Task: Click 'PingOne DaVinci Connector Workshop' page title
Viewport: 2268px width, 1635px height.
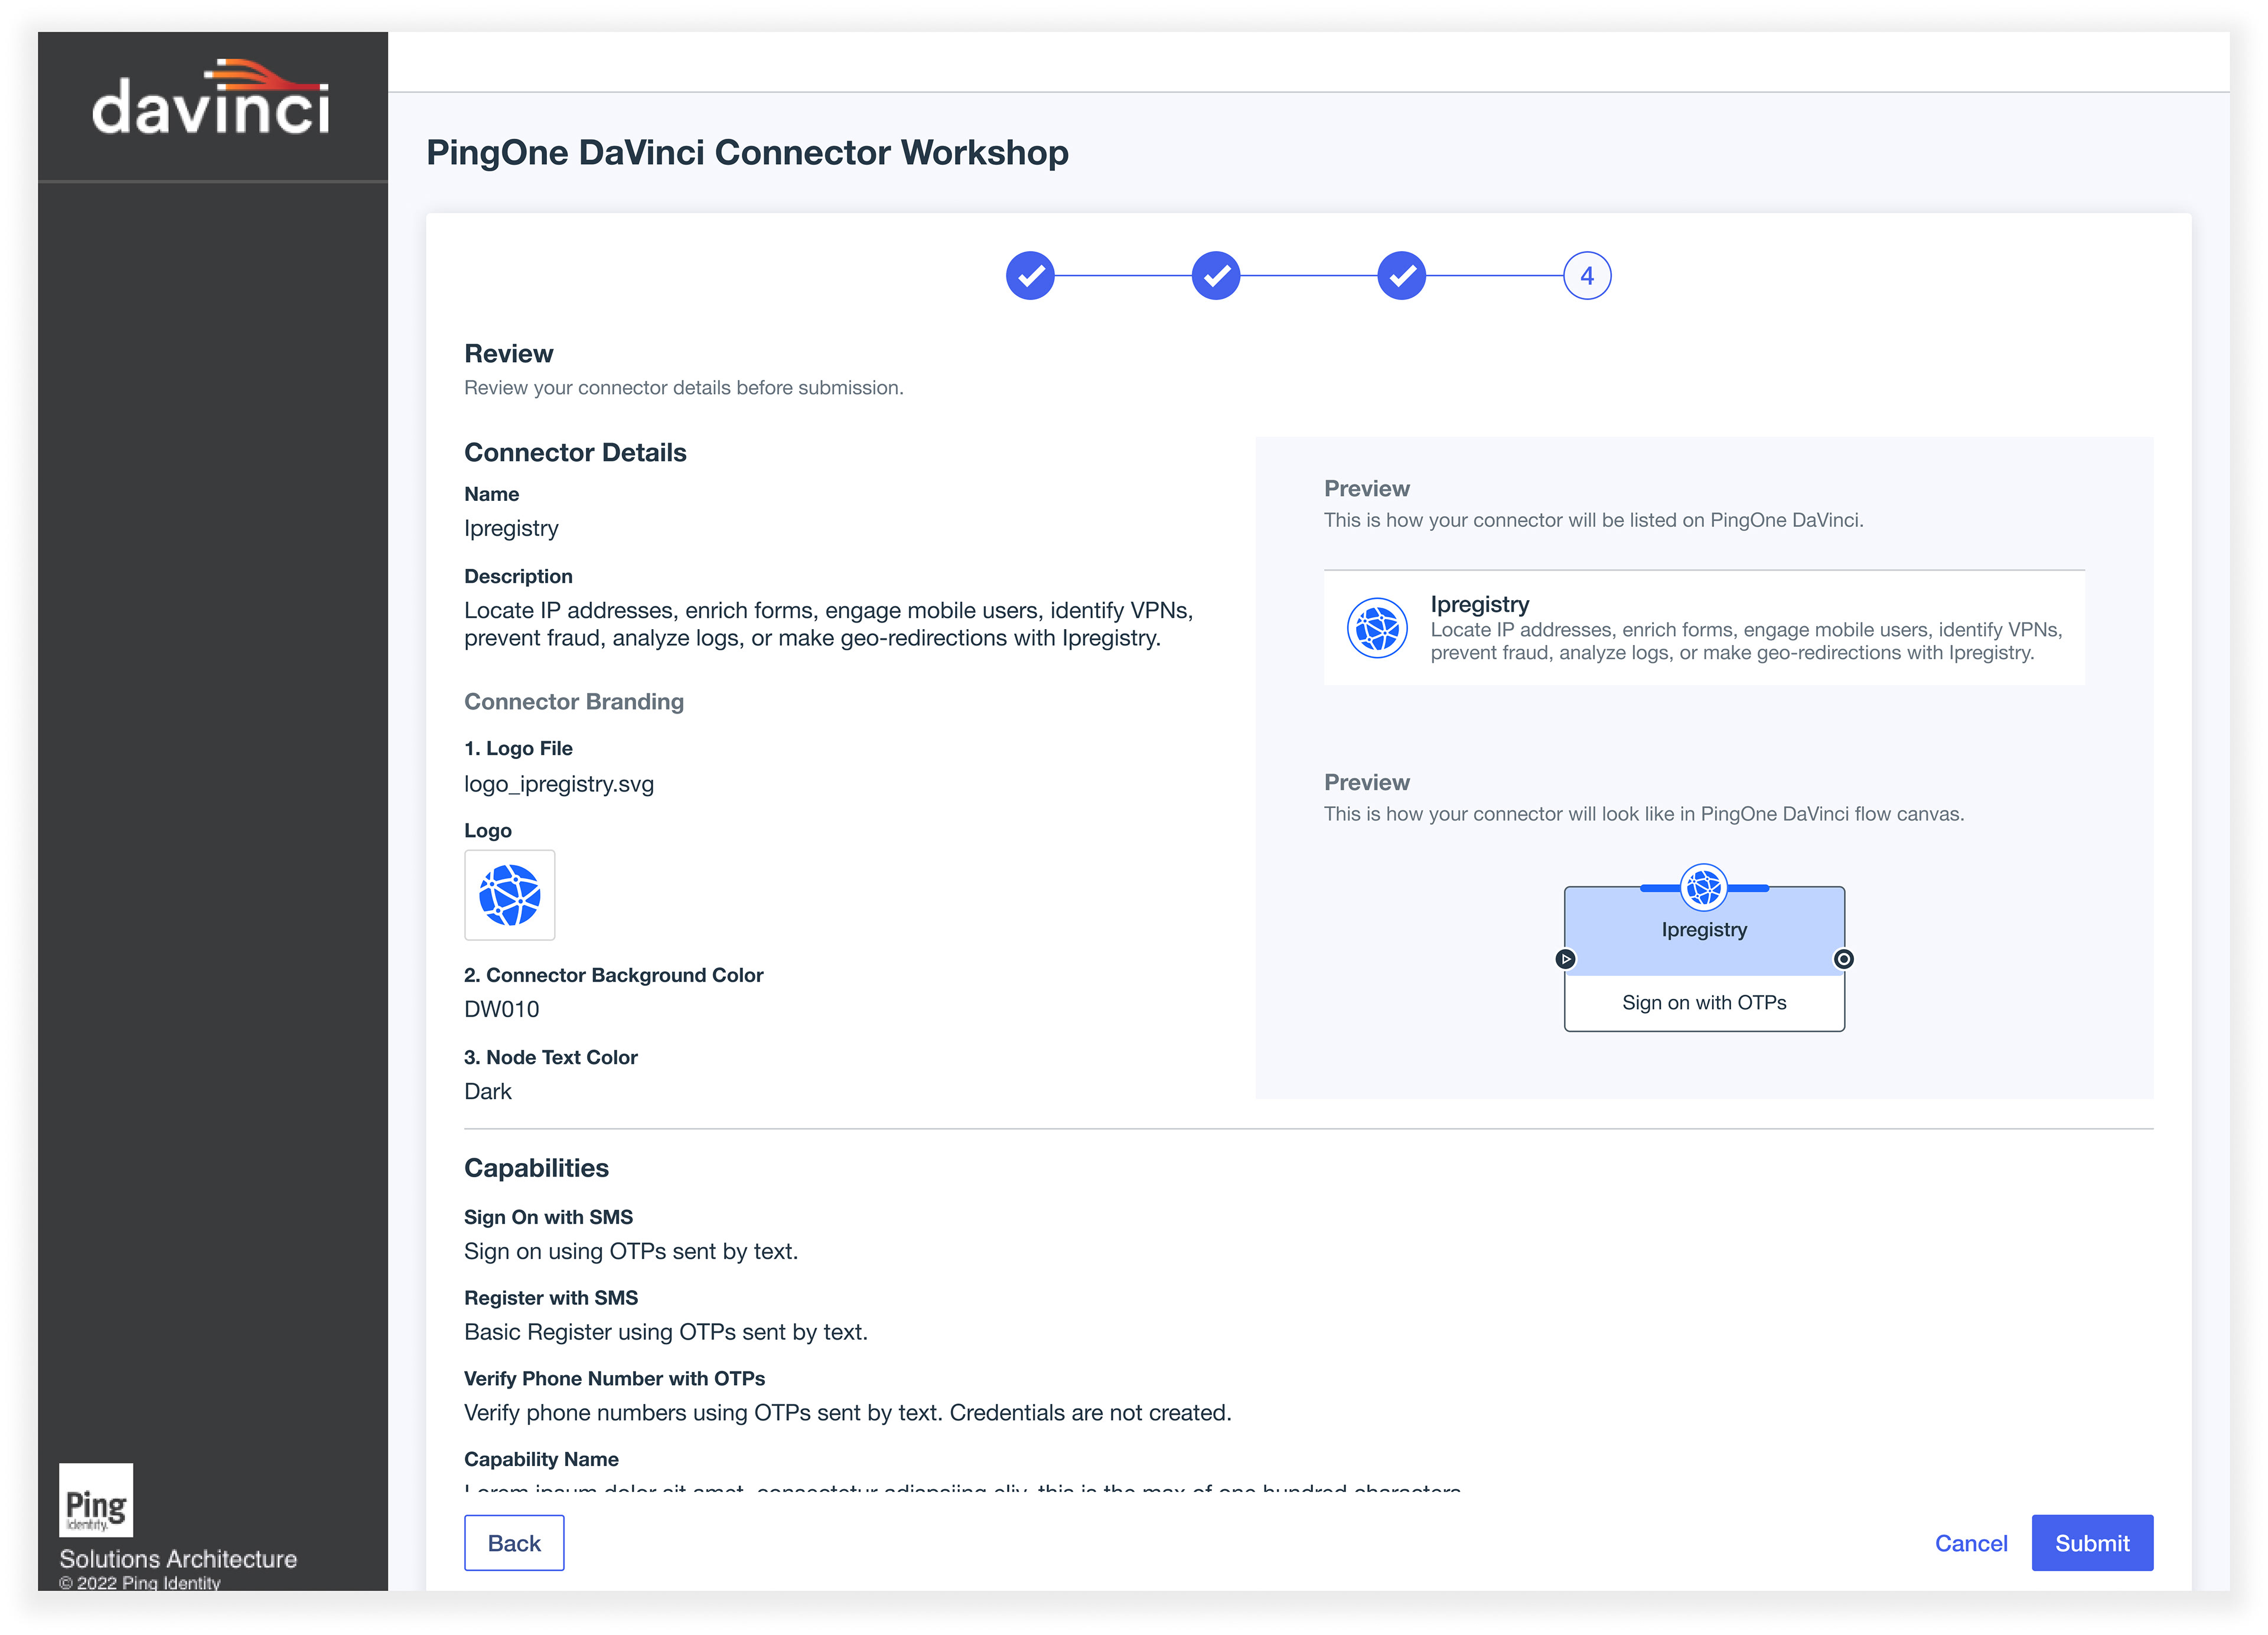Action: pyautogui.click(x=747, y=152)
